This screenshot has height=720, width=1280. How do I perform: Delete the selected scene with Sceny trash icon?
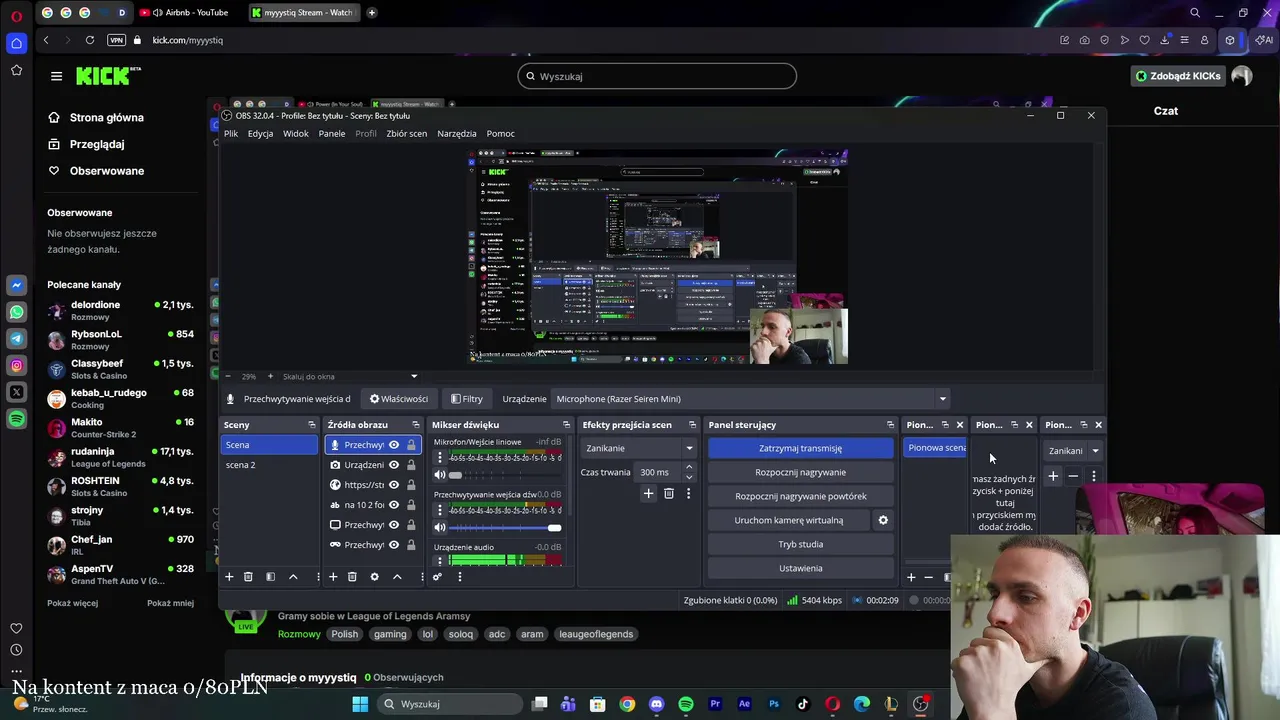click(x=248, y=577)
